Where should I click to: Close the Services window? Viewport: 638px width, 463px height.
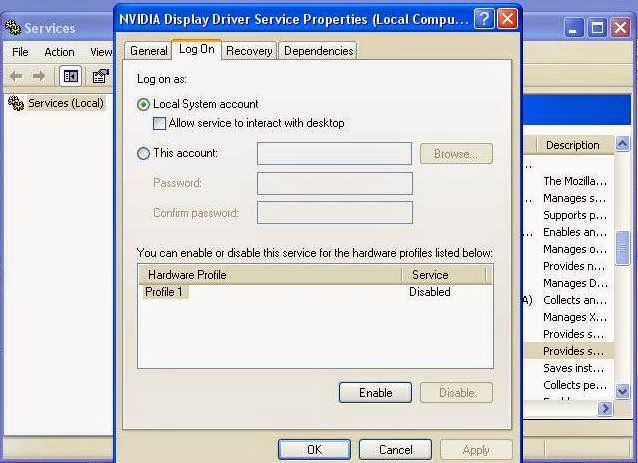[x=621, y=28]
